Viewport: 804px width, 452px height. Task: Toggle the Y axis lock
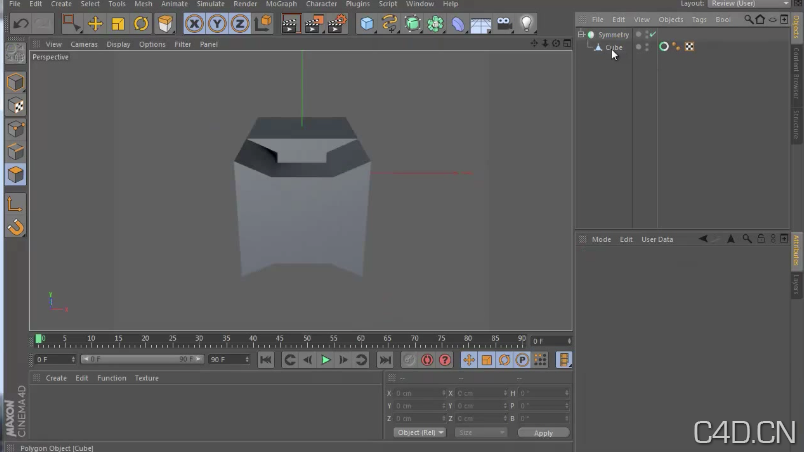(217, 24)
